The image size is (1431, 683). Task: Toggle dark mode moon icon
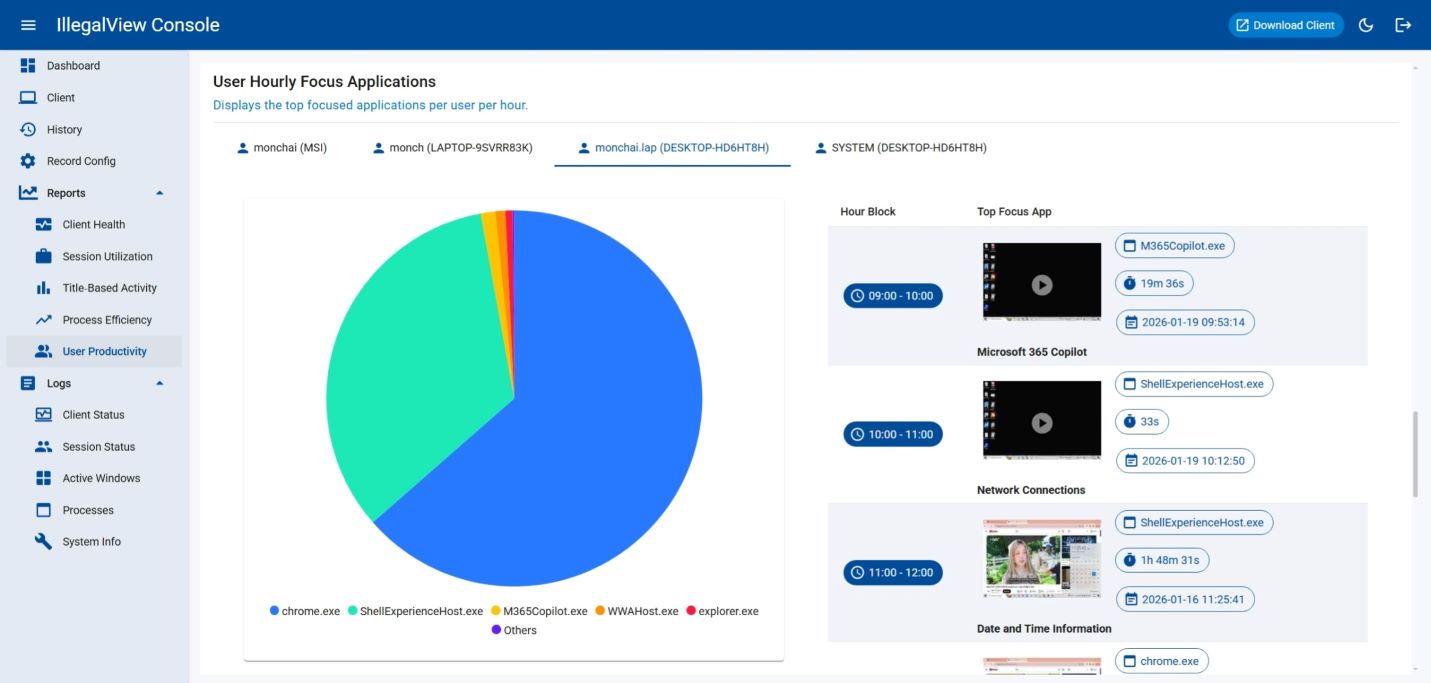point(1366,25)
